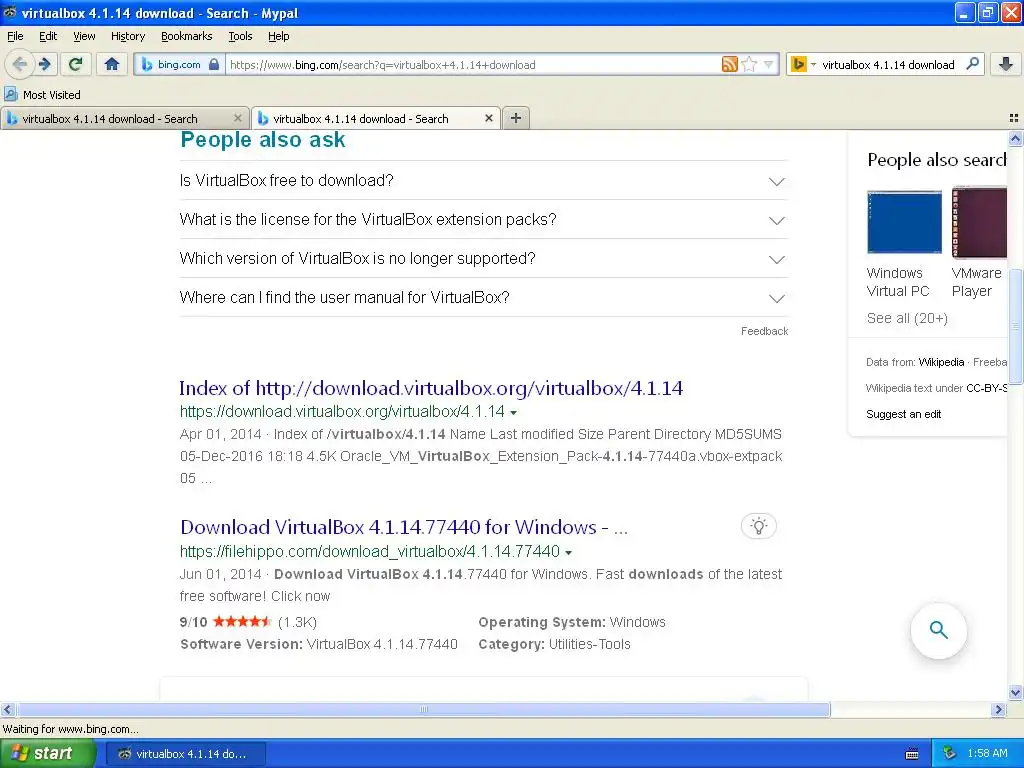Click the system tray network/safely remove icon

coord(950,753)
